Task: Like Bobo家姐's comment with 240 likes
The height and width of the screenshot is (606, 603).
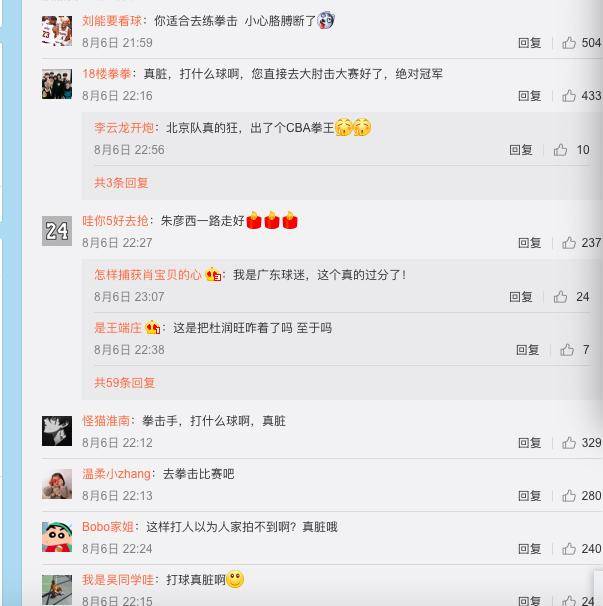Action: [569, 548]
